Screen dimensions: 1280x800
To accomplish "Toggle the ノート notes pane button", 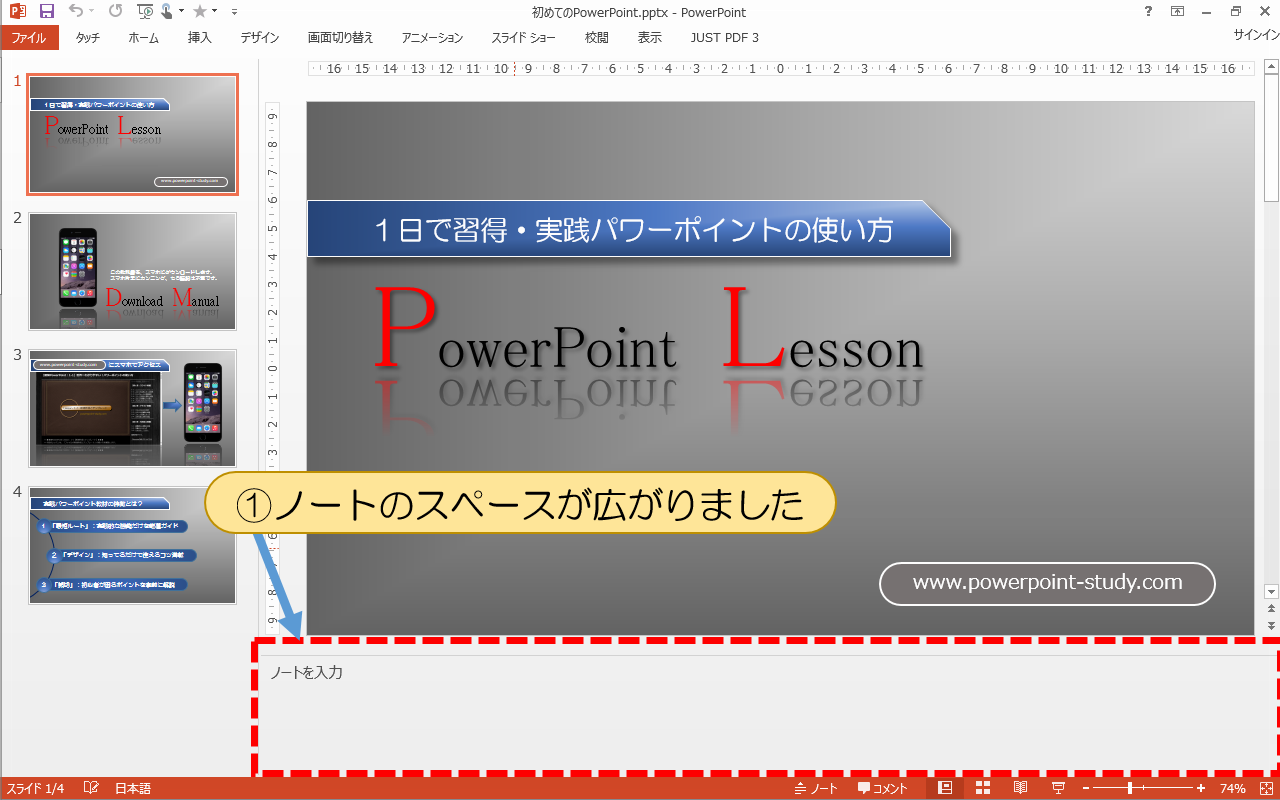I will (817, 789).
